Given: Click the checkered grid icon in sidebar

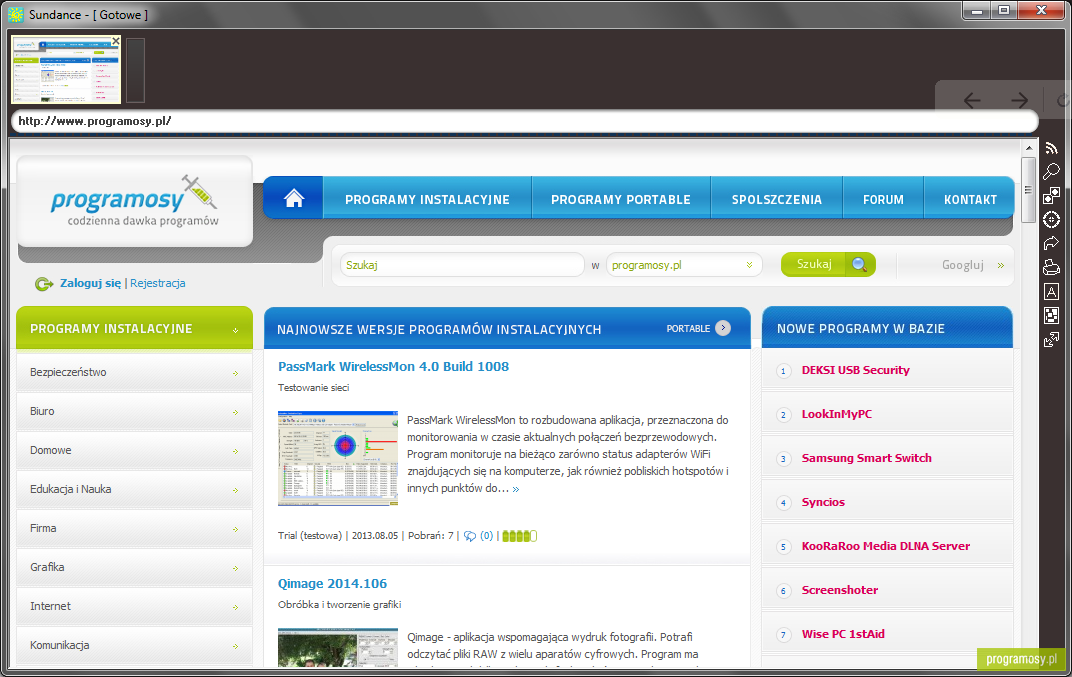Looking at the screenshot, I should 1051,315.
